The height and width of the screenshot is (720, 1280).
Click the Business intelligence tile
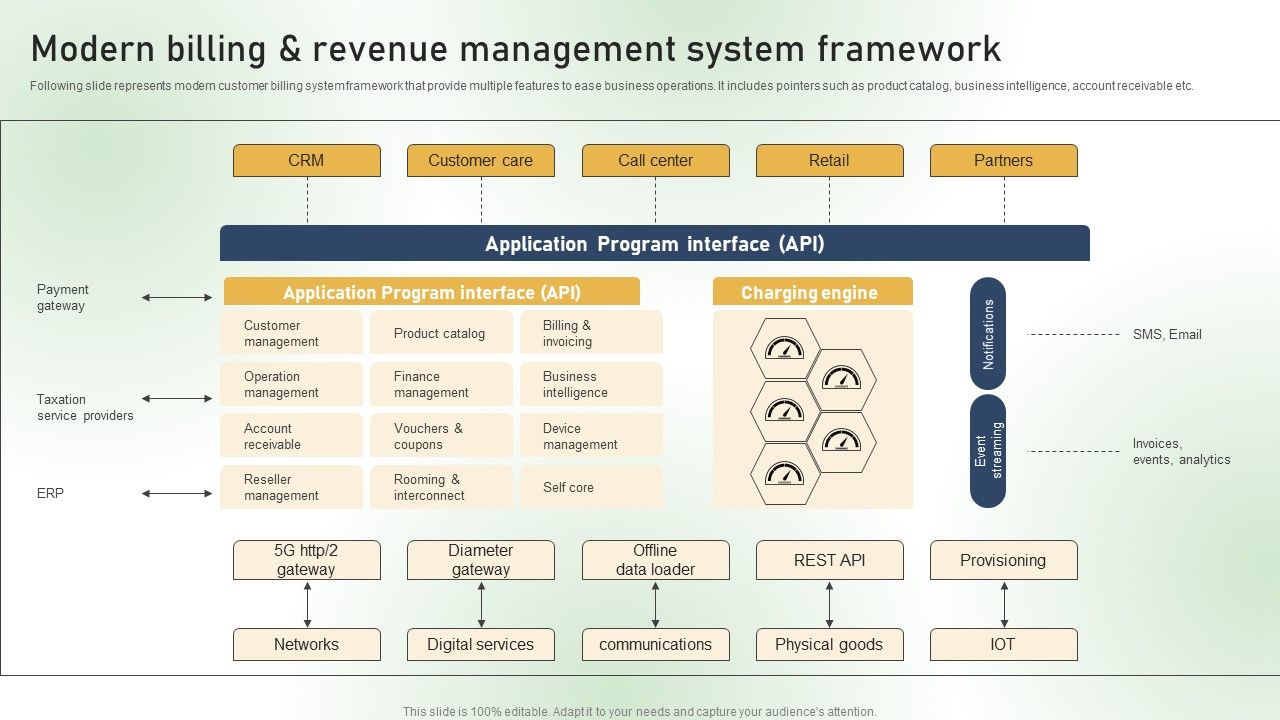click(590, 385)
